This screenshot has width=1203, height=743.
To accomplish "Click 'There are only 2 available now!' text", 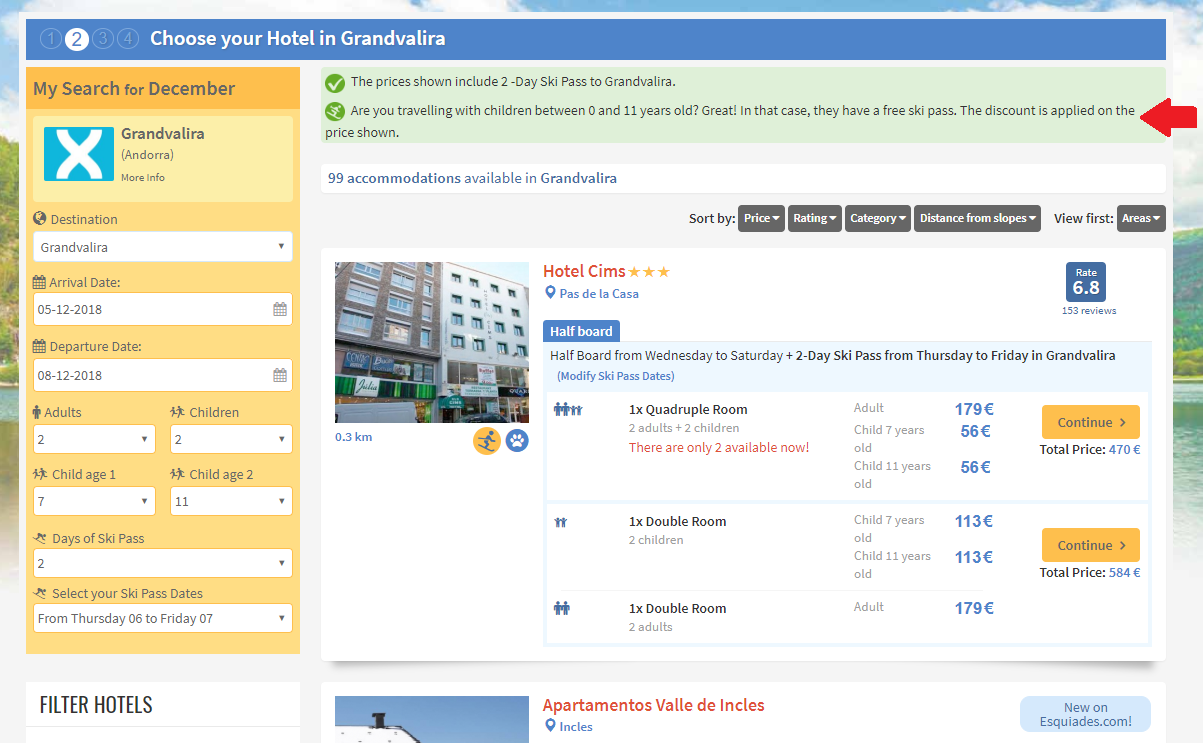I will pyautogui.click(x=719, y=447).
